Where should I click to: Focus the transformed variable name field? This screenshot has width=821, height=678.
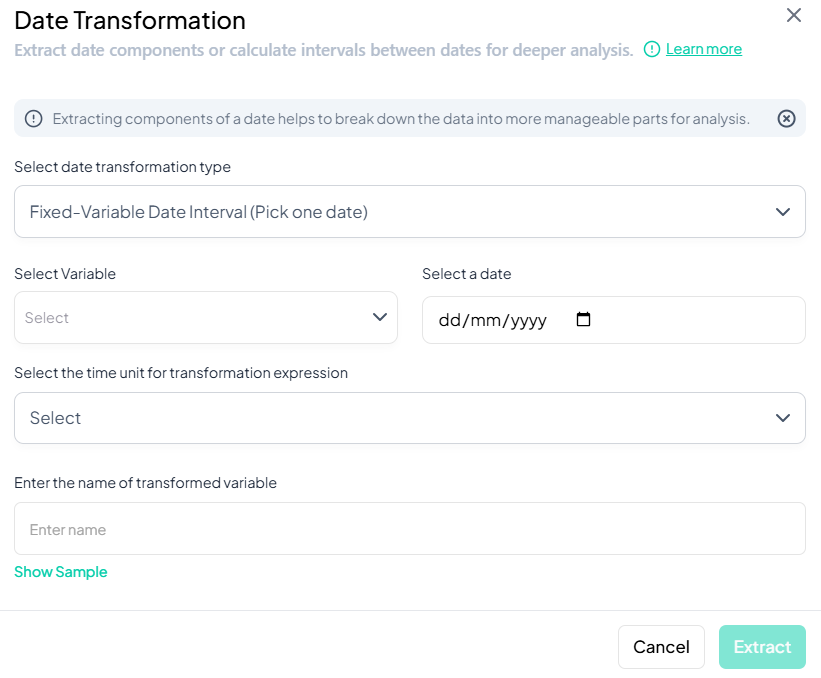coord(409,529)
